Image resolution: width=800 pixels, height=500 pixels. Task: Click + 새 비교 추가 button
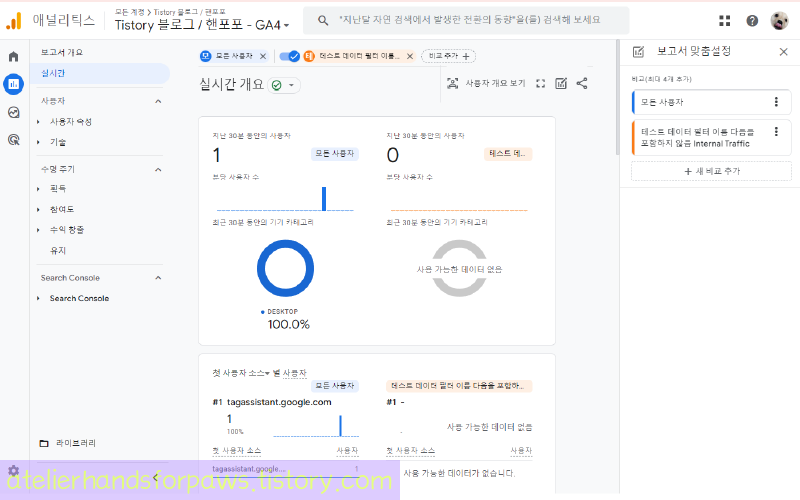pyautogui.click(x=711, y=171)
